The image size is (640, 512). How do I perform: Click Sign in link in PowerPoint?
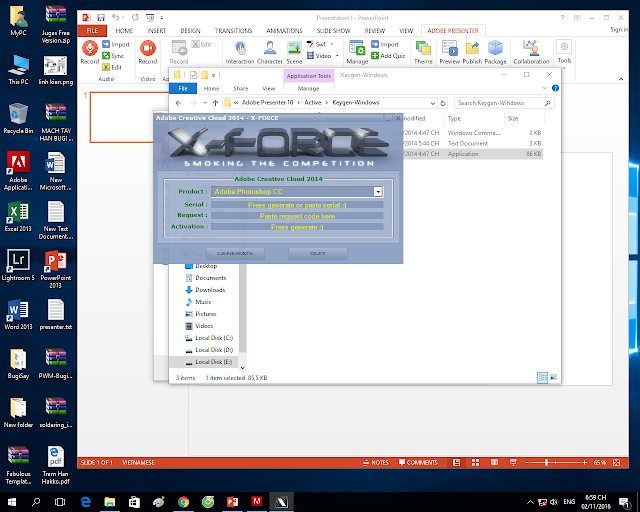pos(619,29)
